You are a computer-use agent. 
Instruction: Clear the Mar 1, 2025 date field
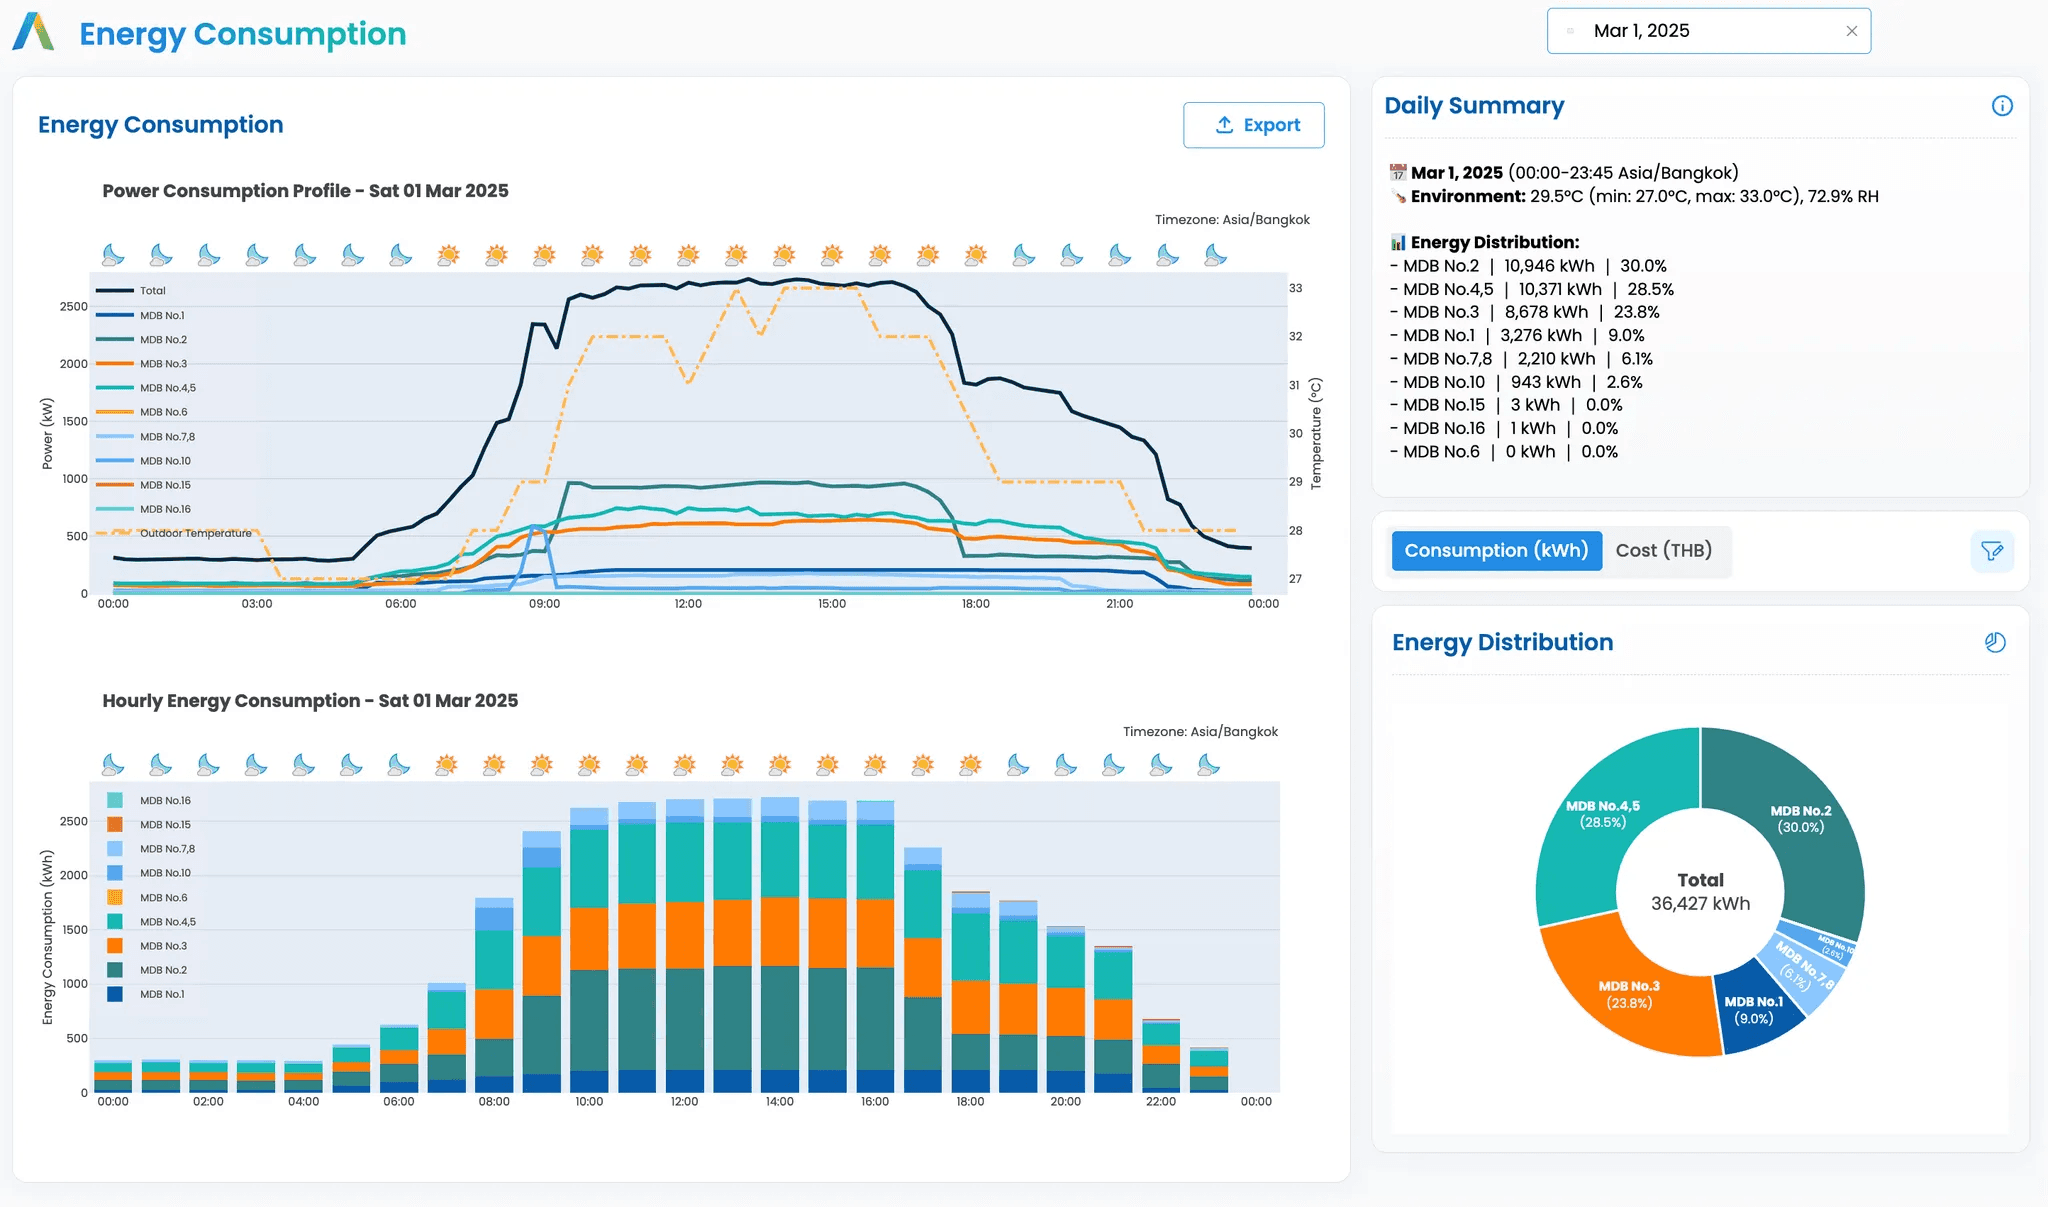point(1852,31)
